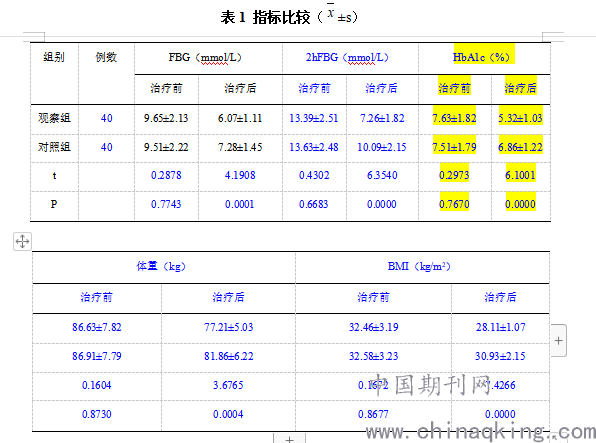Select the highlighted HbA1c (%) header cell
The image size is (596, 443).
[484, 57]
